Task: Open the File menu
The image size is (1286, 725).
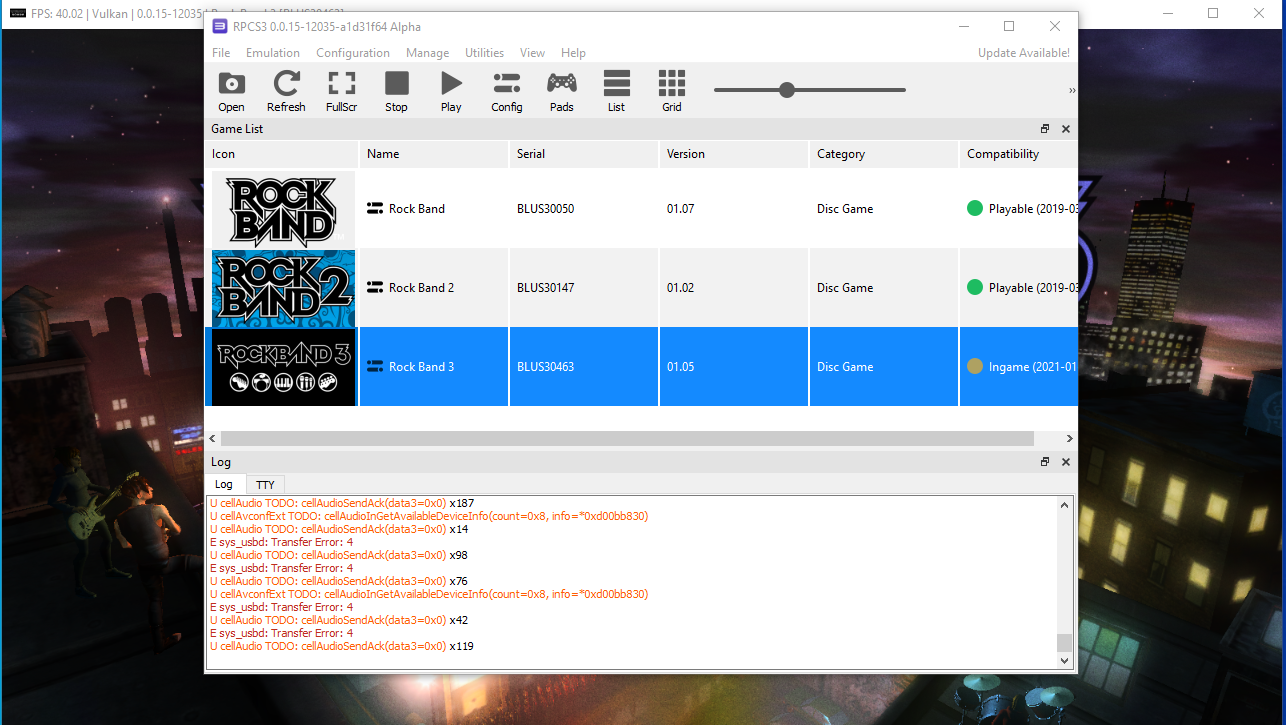Action: coord(221,53)
